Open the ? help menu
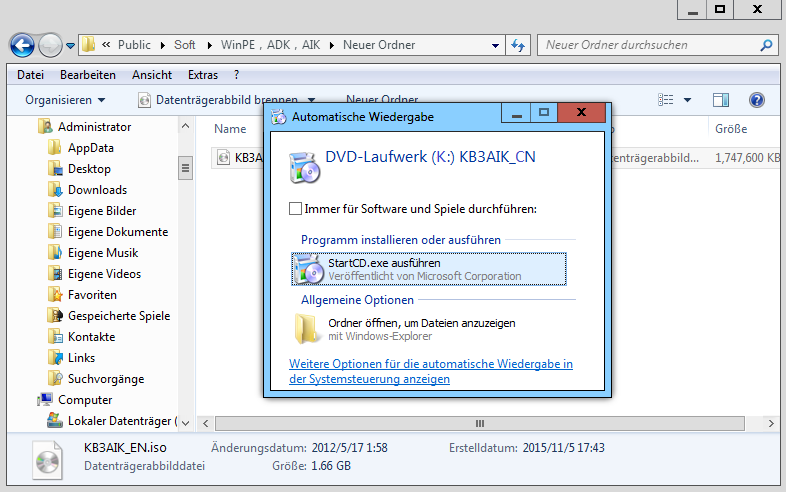The height and width of the screenshot is (492, 786). coord(237,75)
